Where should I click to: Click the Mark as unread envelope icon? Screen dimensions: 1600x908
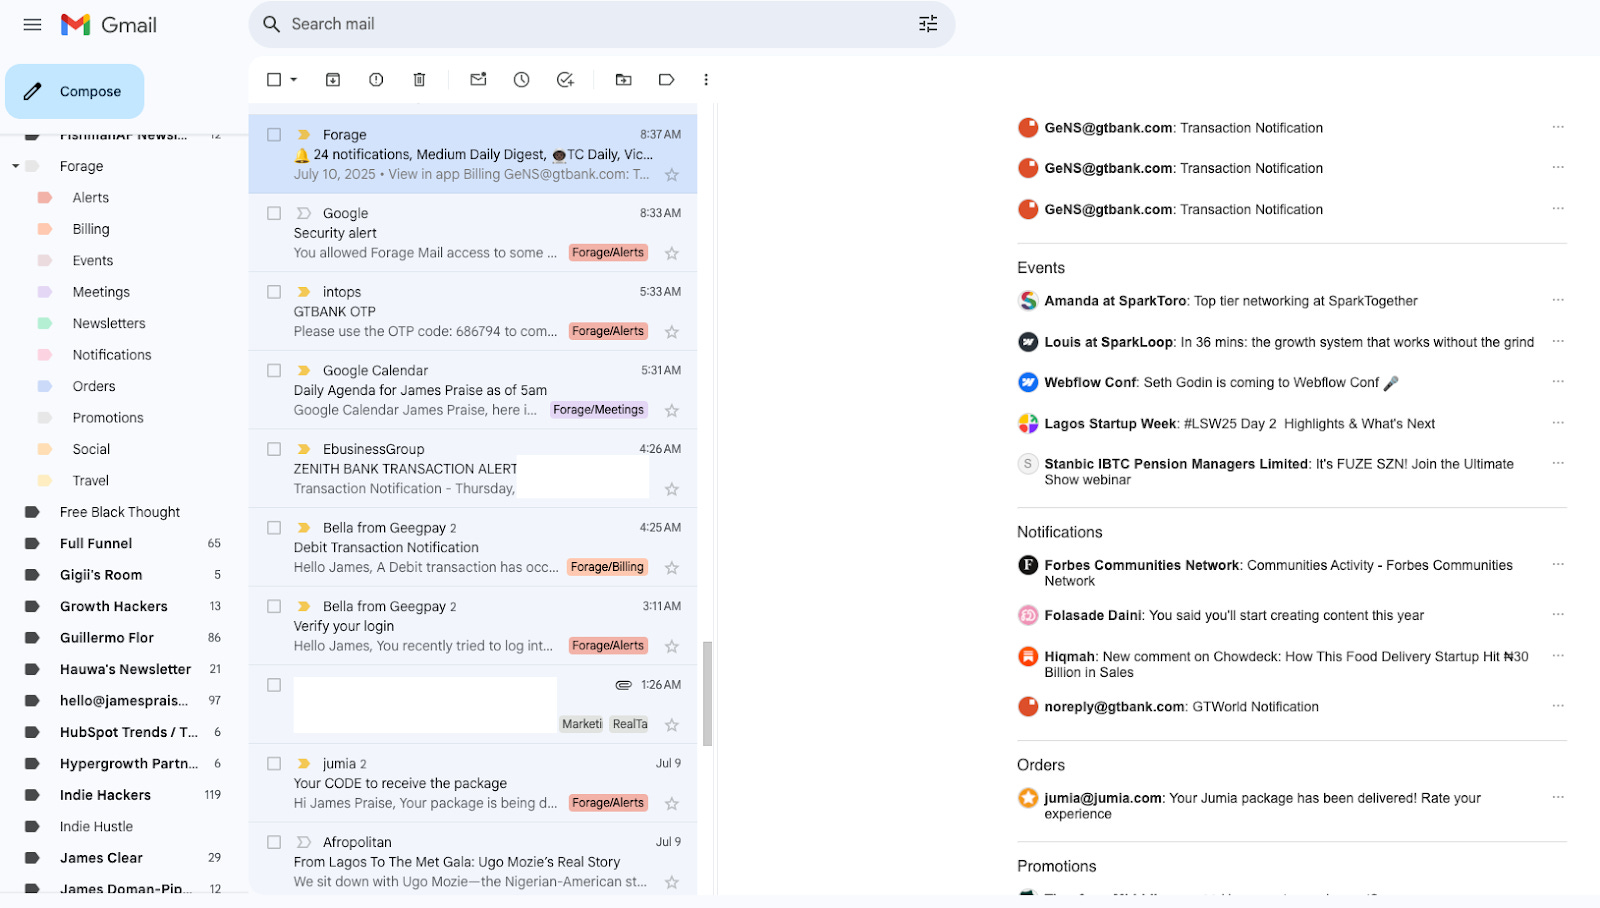pos(478,80)
